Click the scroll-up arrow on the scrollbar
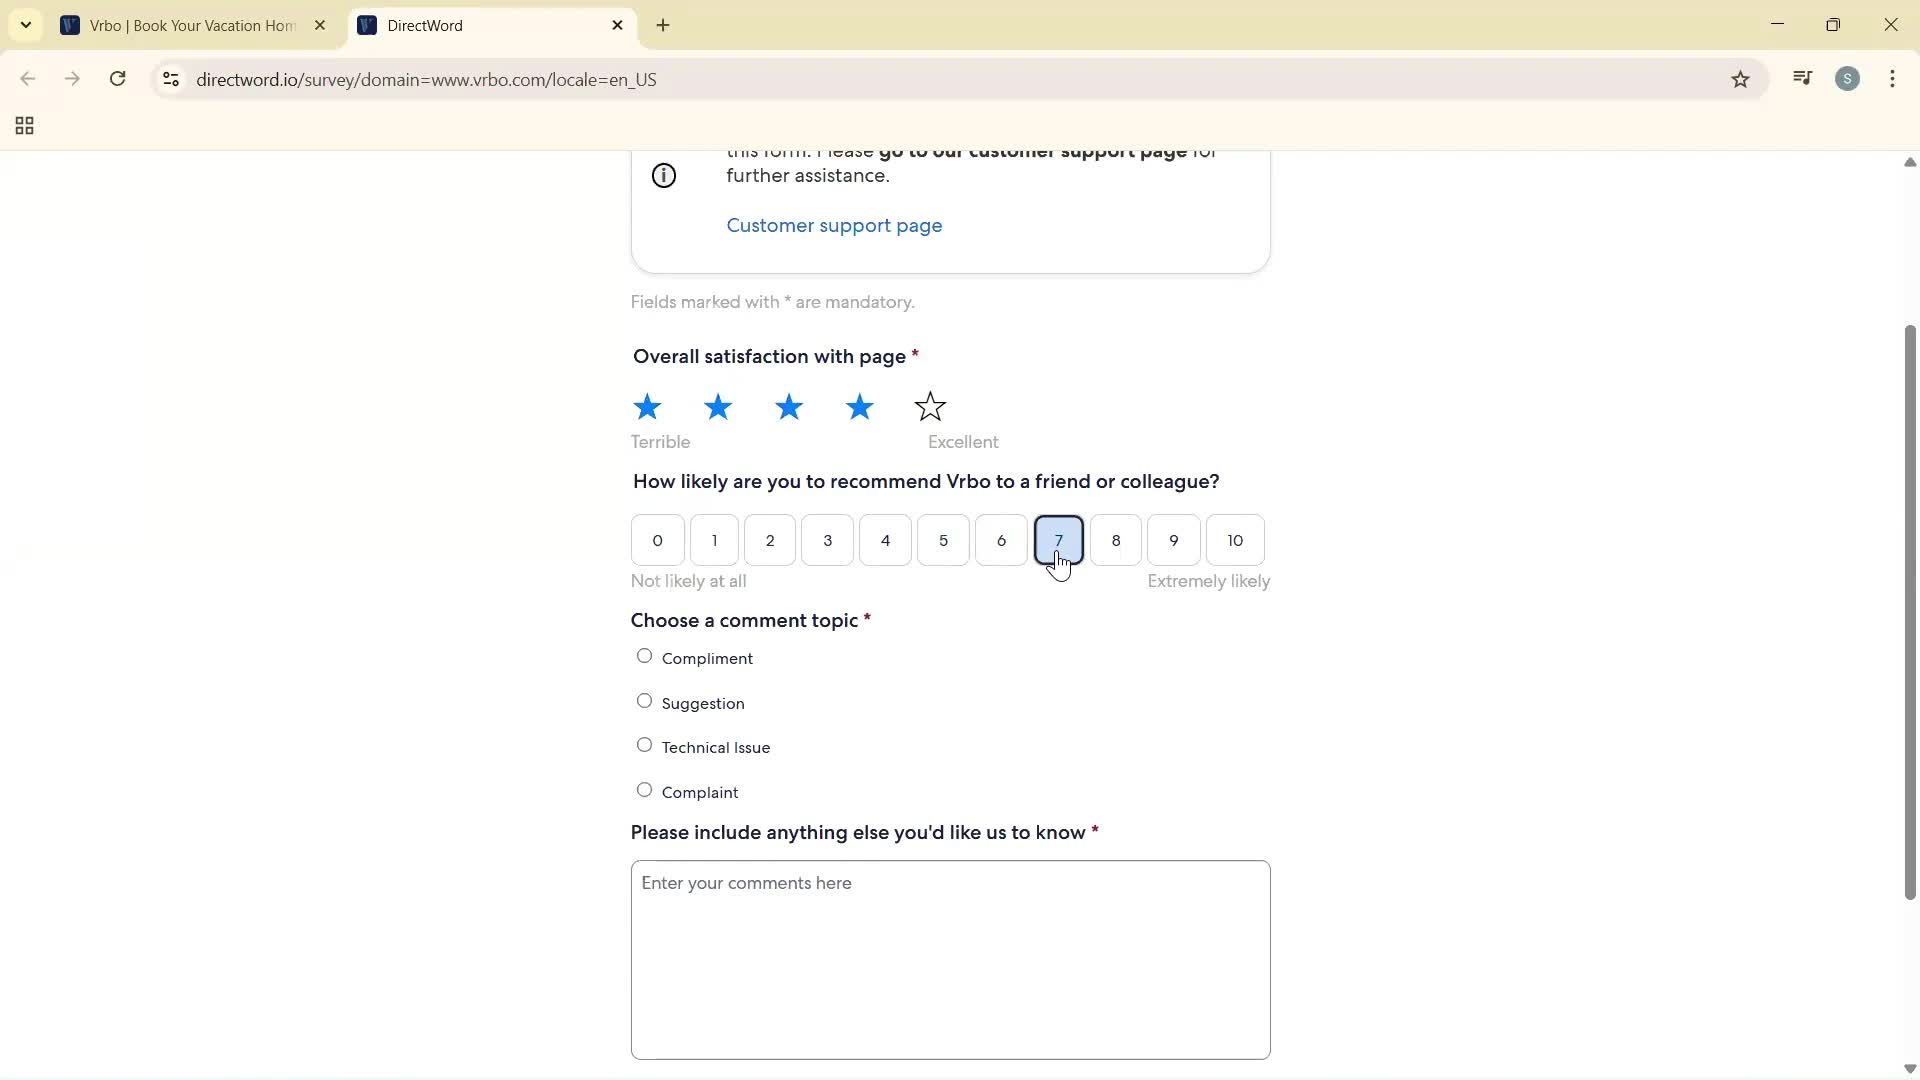 tap(1909, 162)
